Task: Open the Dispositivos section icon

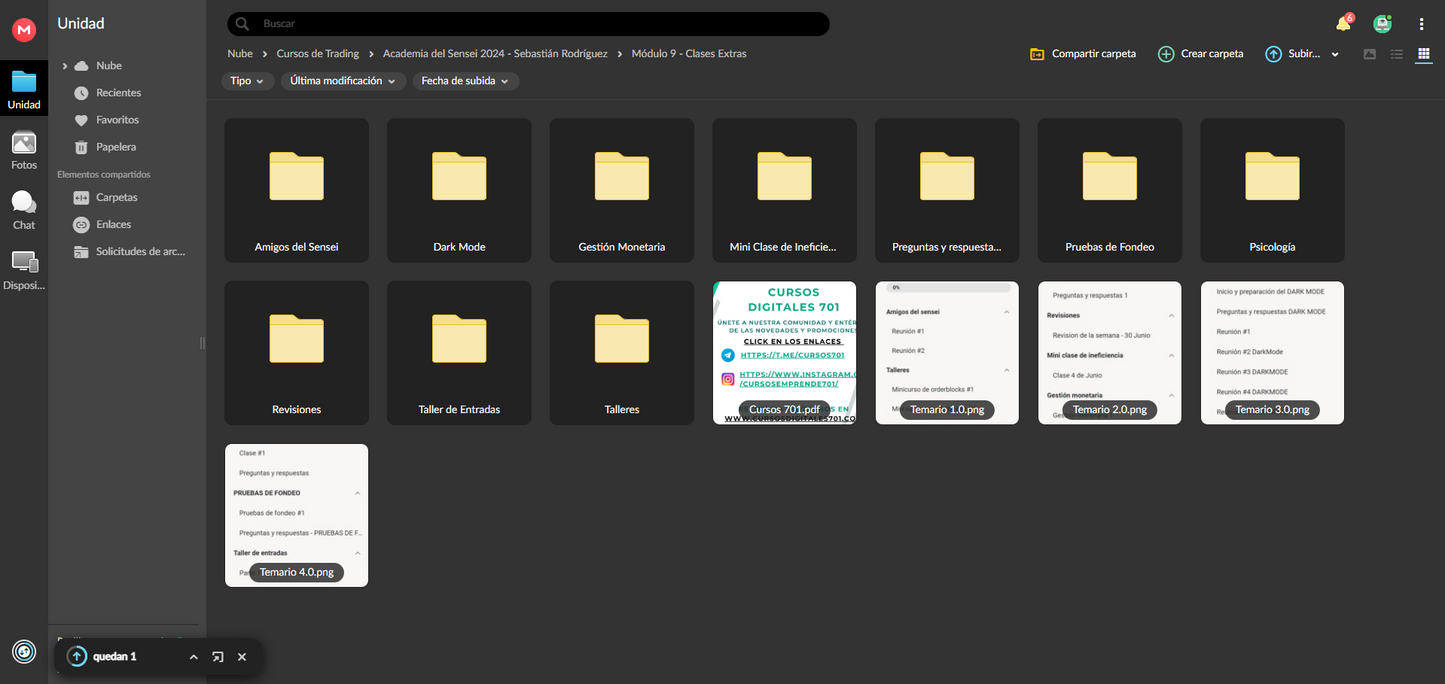Action: pyautogui.click(x=24, y=270)
